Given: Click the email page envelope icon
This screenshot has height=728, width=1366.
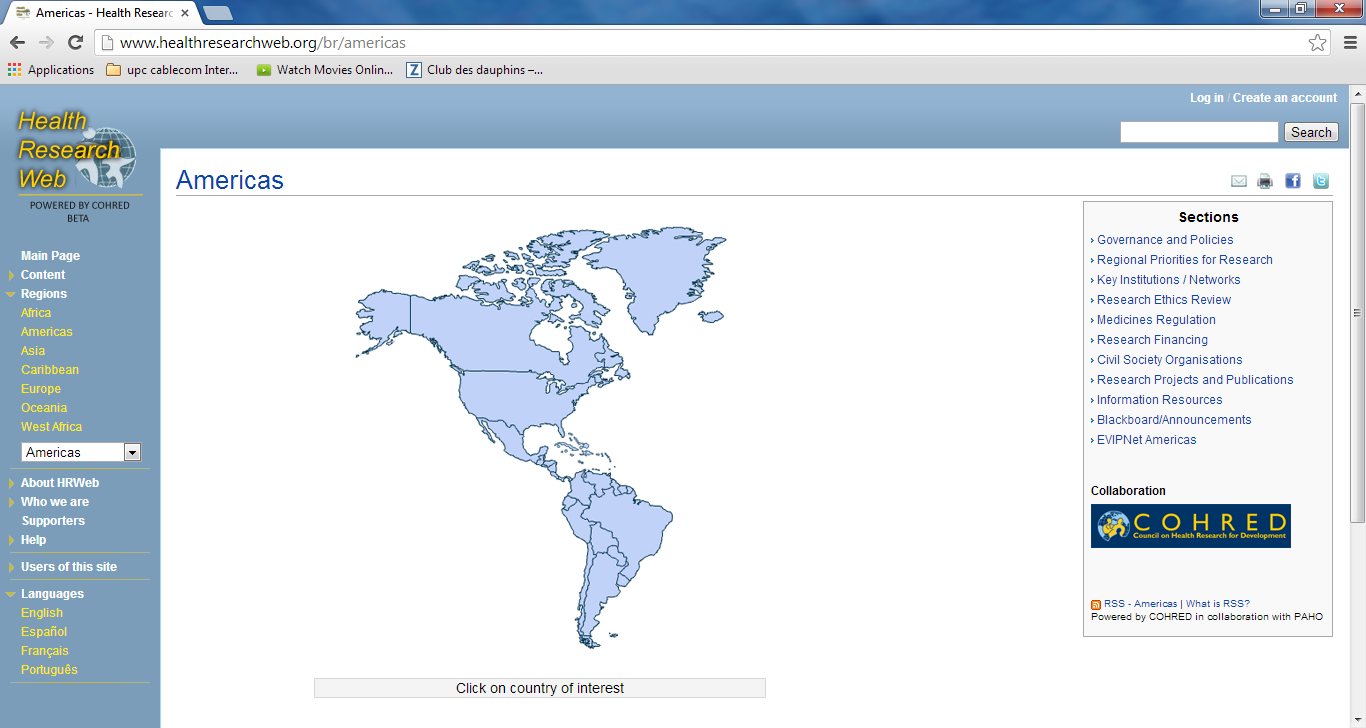Looking at the screenshot, I should coord(1239,181).
